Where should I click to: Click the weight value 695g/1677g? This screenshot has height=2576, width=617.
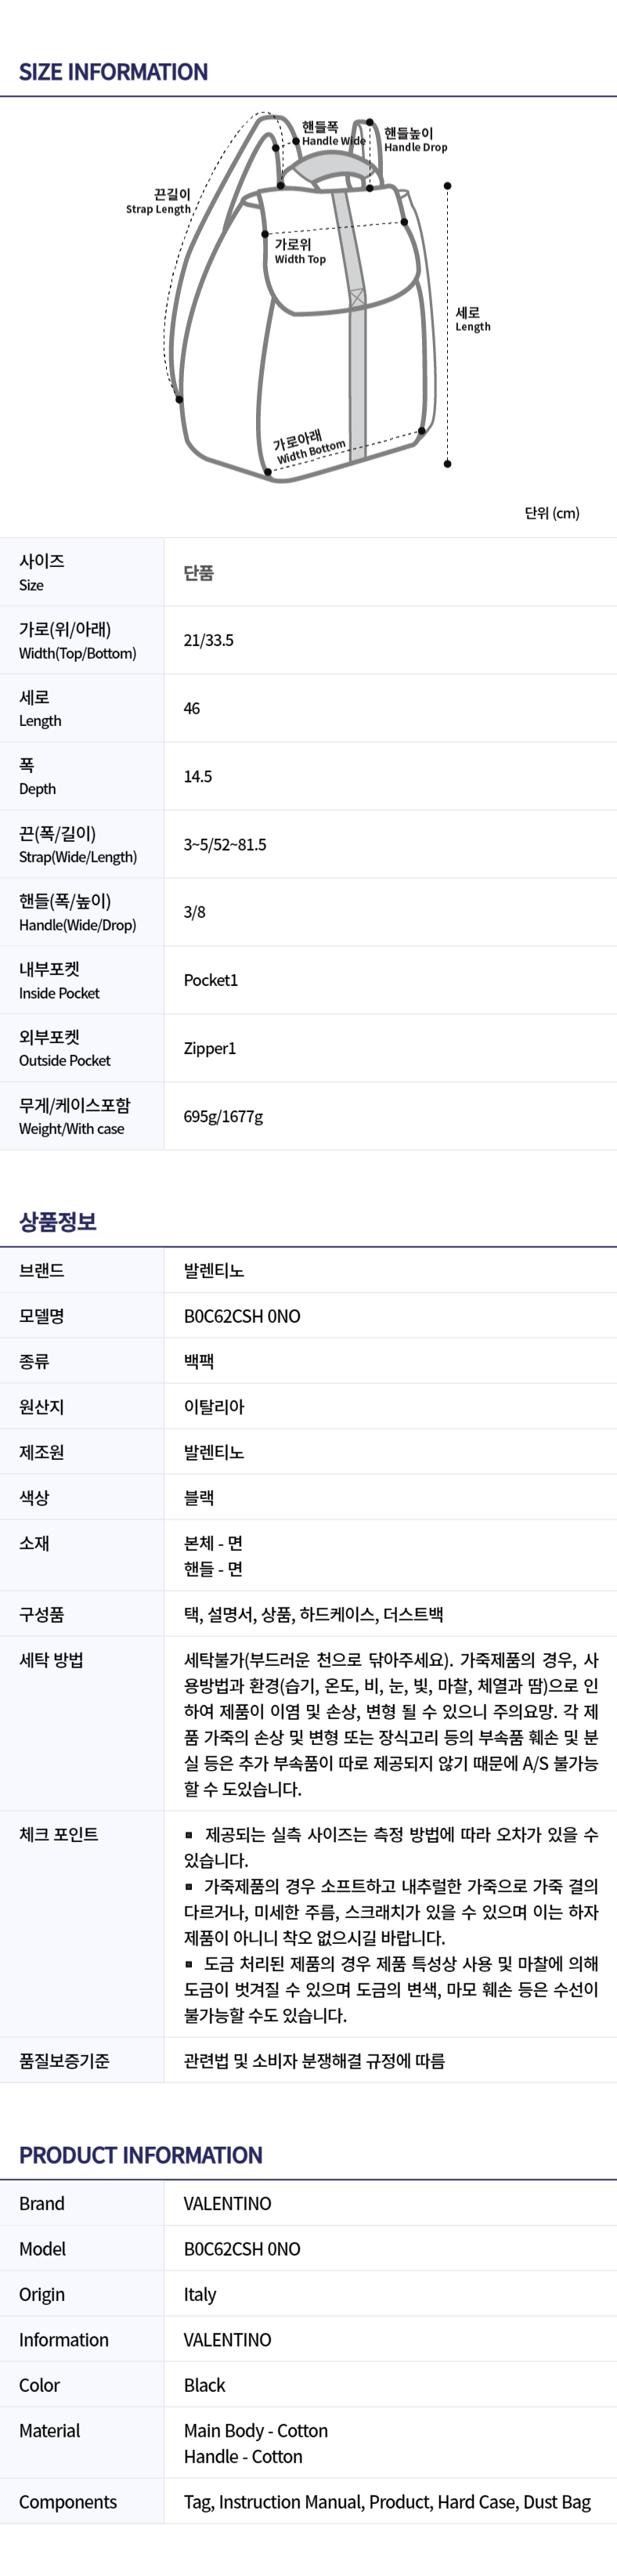pyautogui.click(x=223, y=1116)
